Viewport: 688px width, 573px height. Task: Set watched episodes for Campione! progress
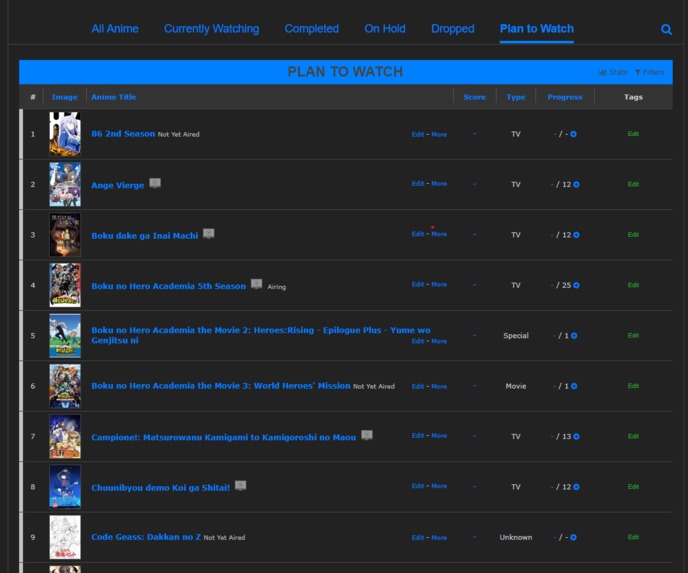click(x=552, y=437)
